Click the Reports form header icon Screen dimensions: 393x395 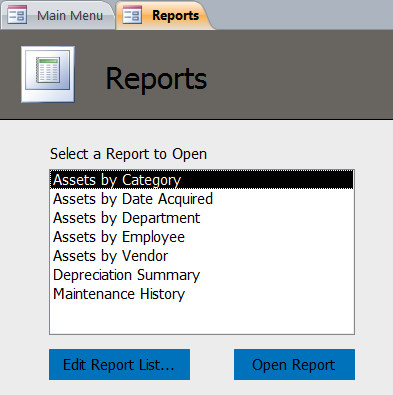pyautogui.click(x=48, y=74)
